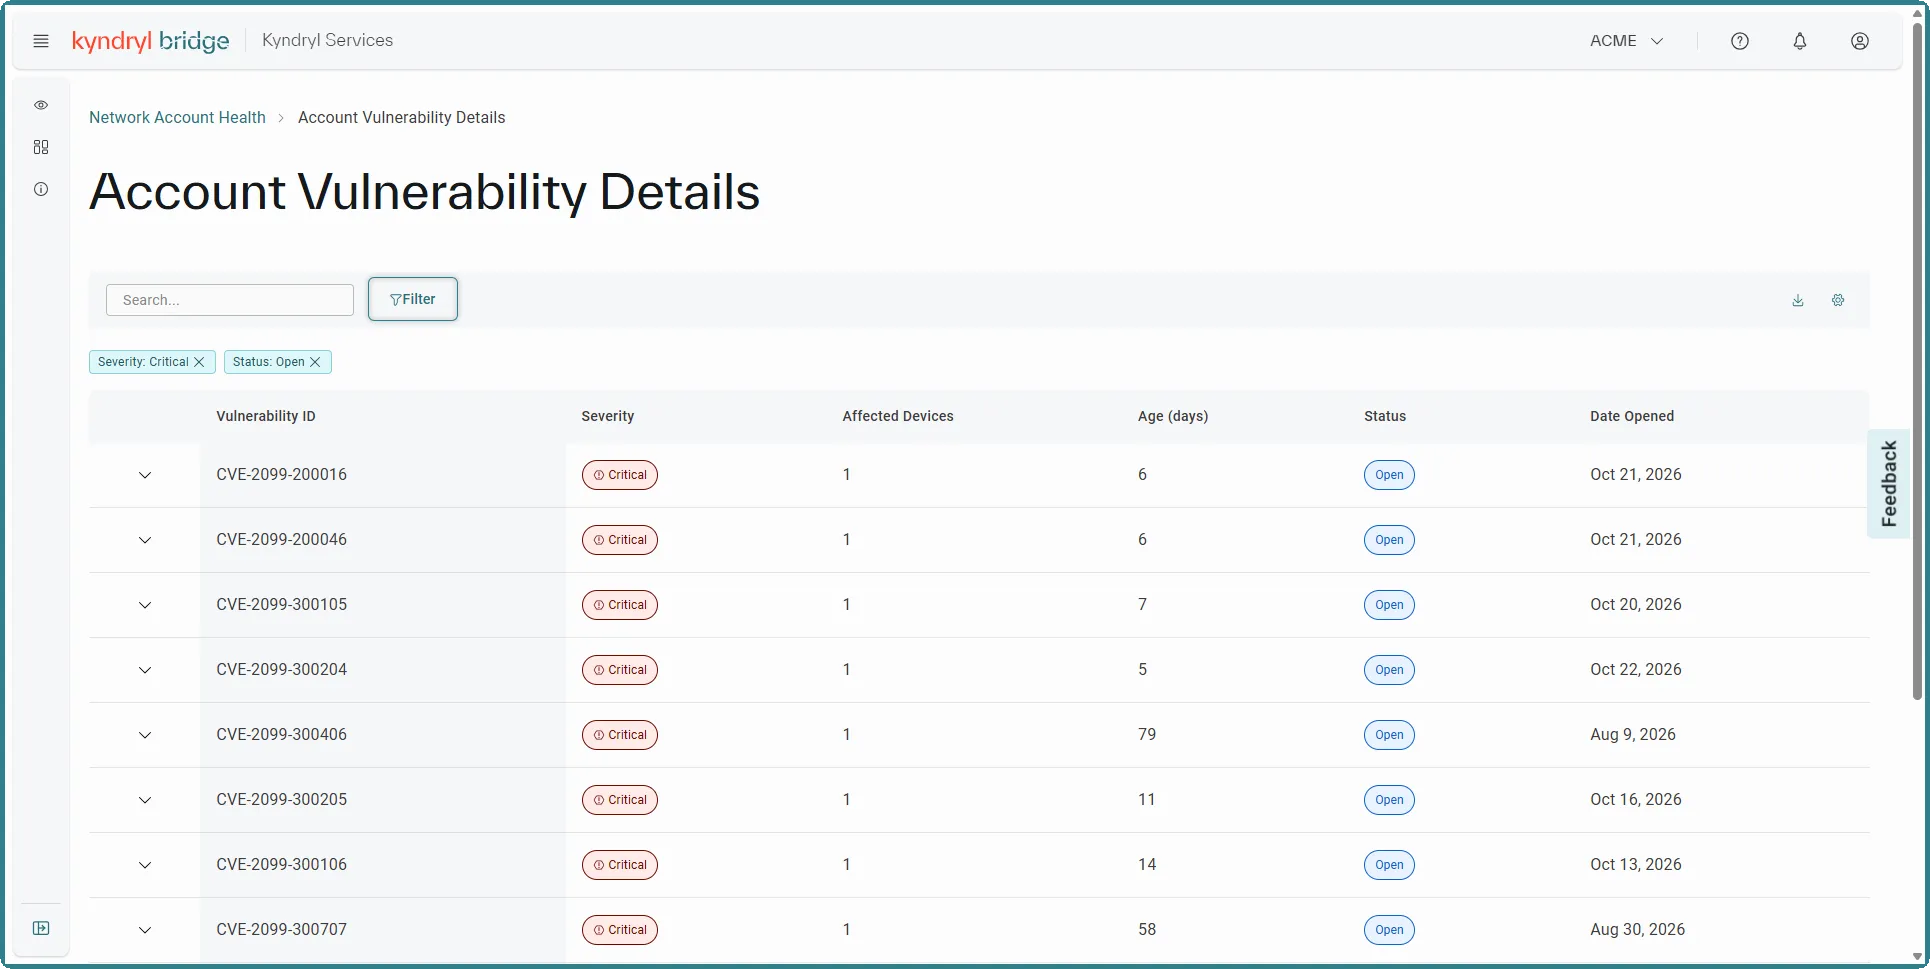This screenshot has height=969, width=1930.
Task: Click the page vertical scrollbar
Action: click(1917, 360)
